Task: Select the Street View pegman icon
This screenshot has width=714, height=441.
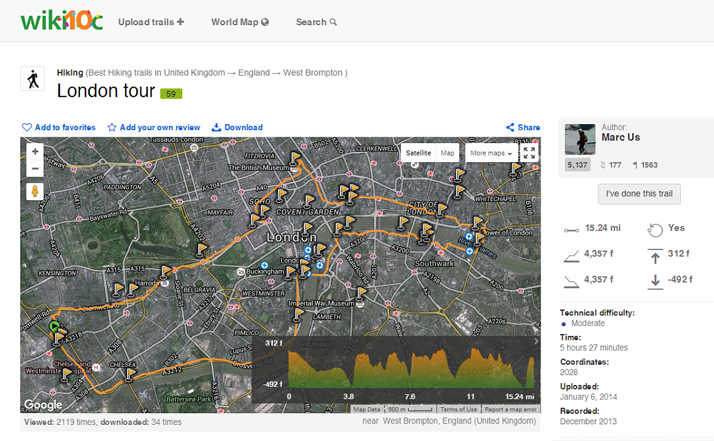Action: 35,190
